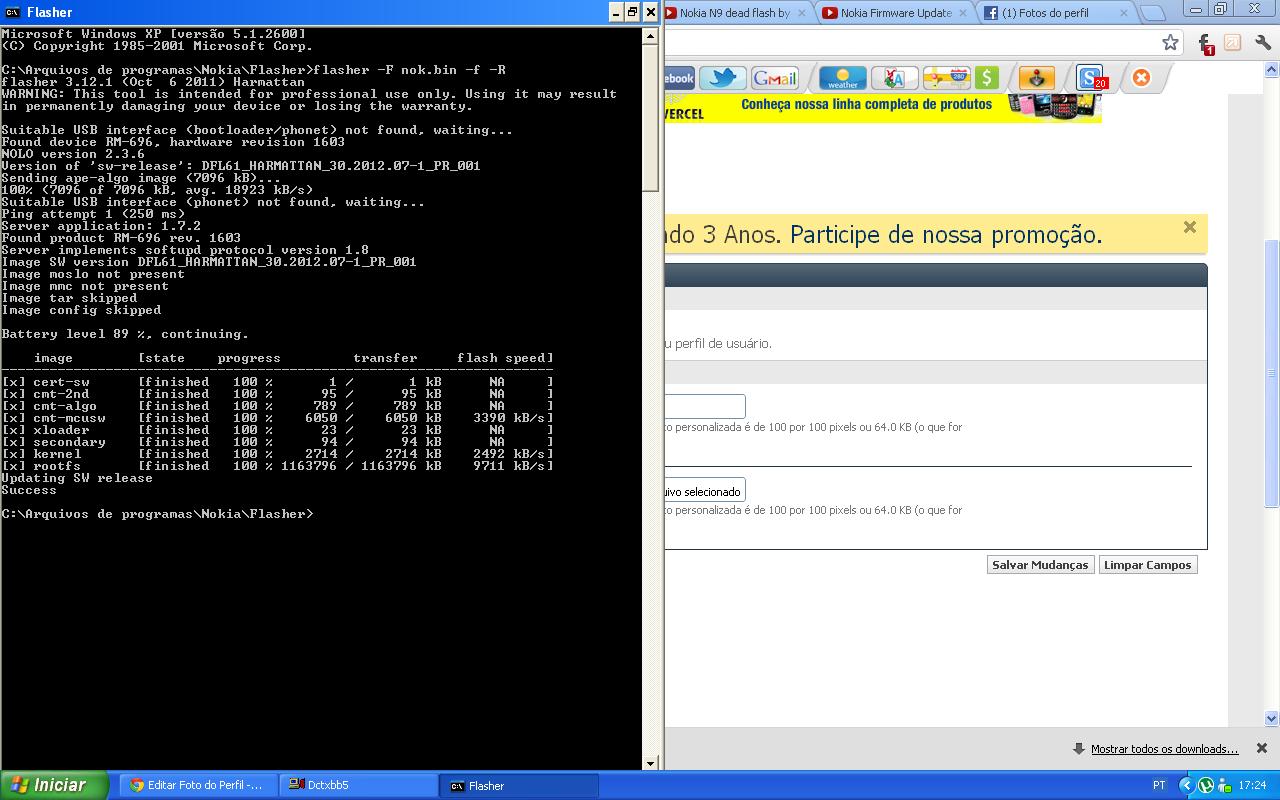Click Mostrar todos os downloads link
This screenshot has height=800, width=1280.
[1164, 749]
